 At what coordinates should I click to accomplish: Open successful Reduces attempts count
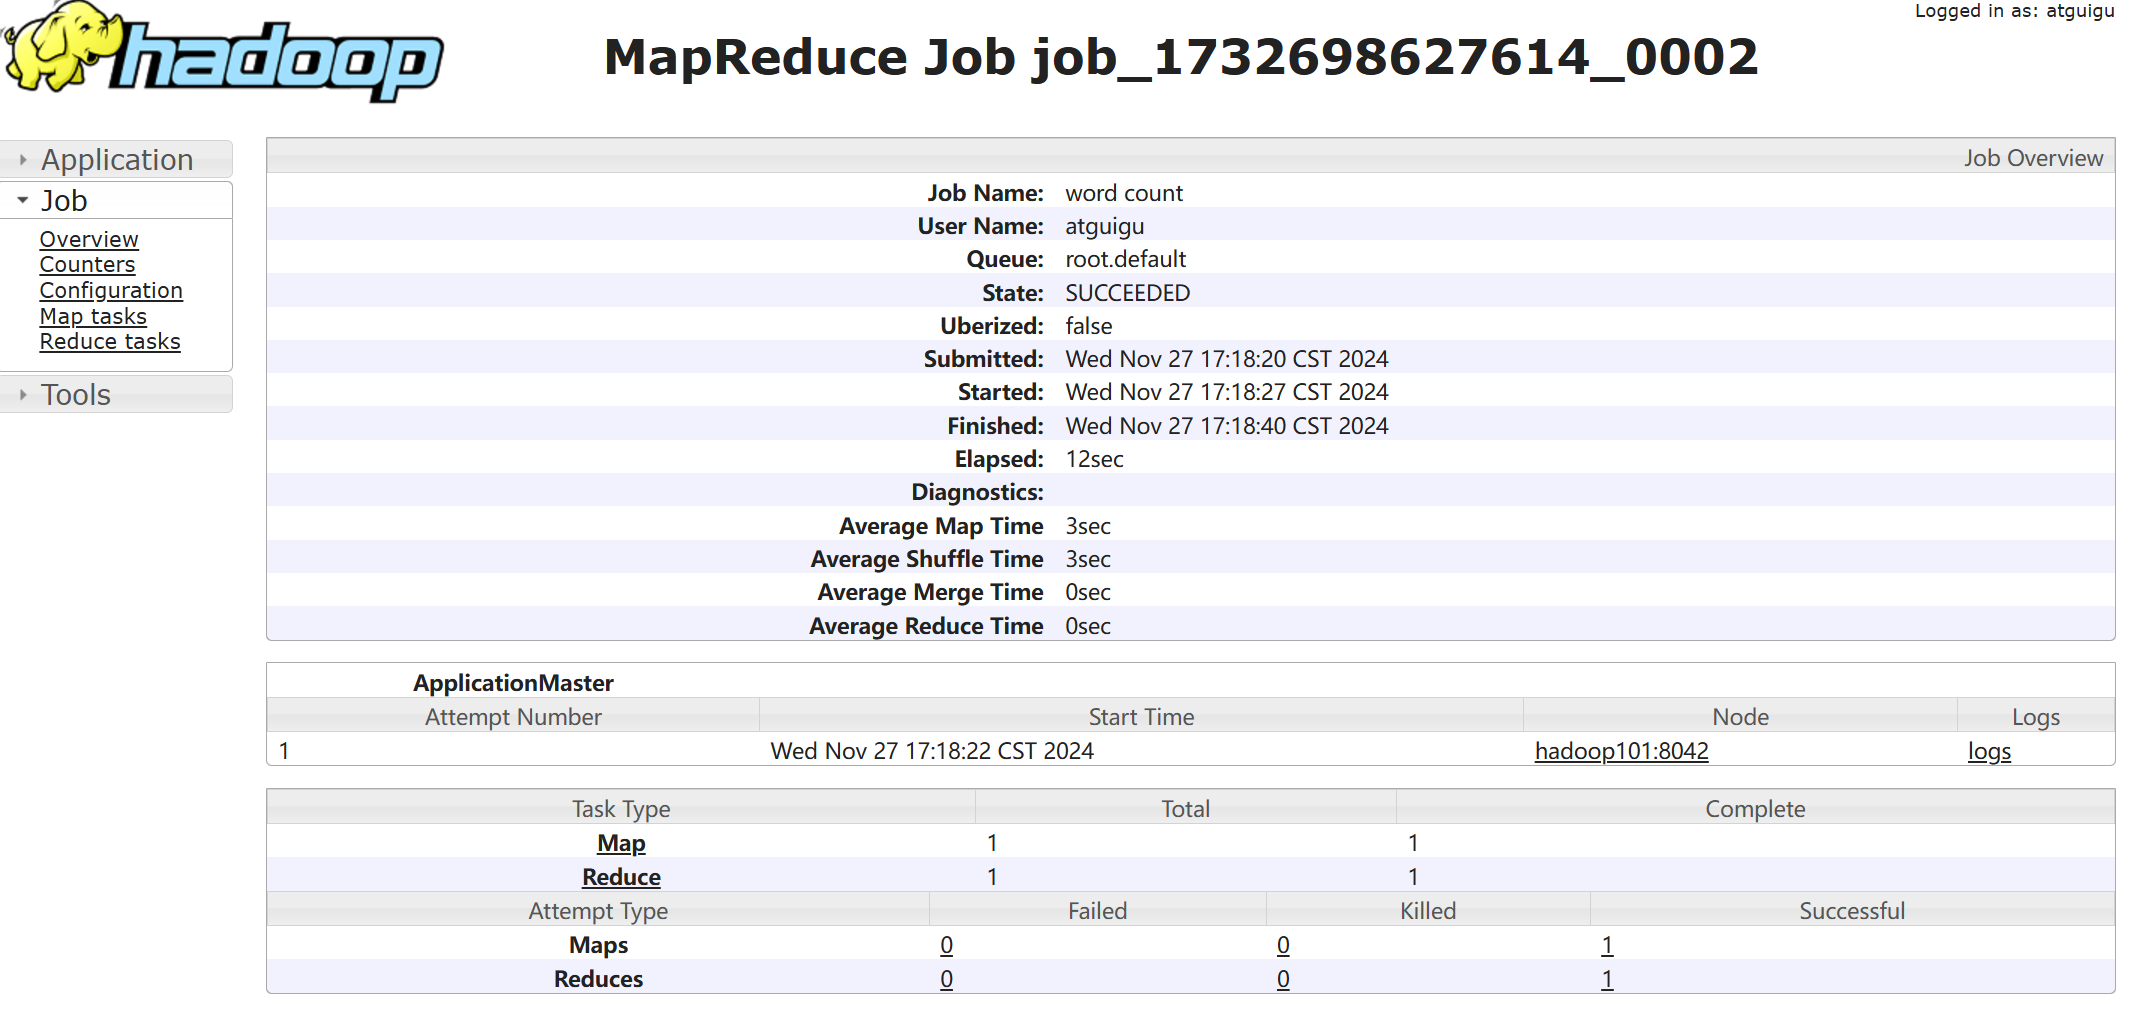1607,979
